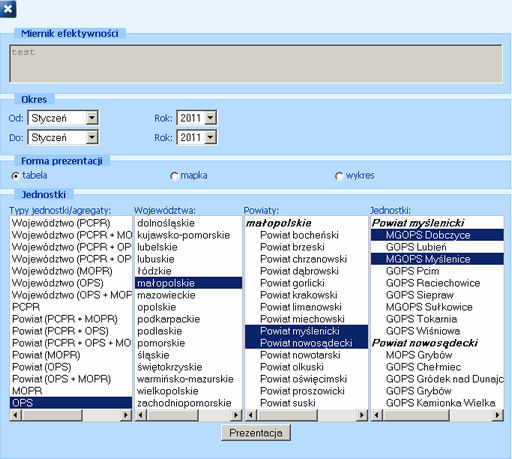Select Powiat krakowski
The width and height of the screenshot is (512, 459).
pyautogui.click(x=306, y=295)
